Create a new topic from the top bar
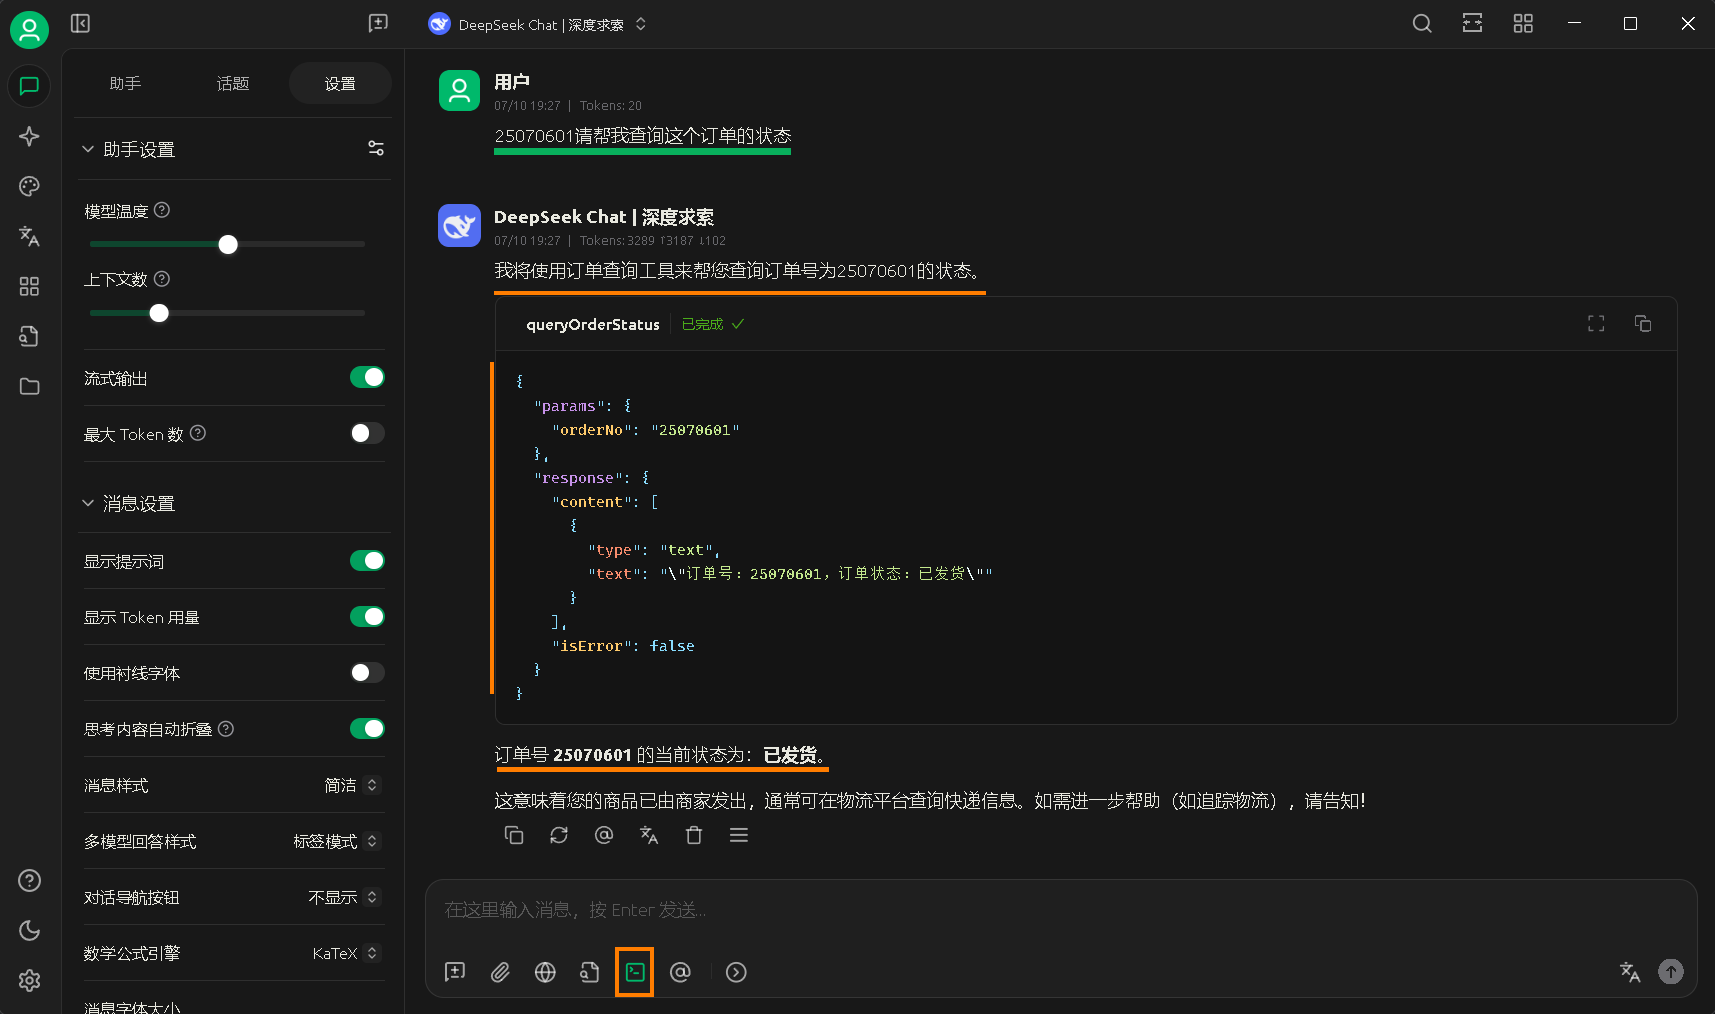Viewport: 1715px width, 1014px height. (378, 23)
